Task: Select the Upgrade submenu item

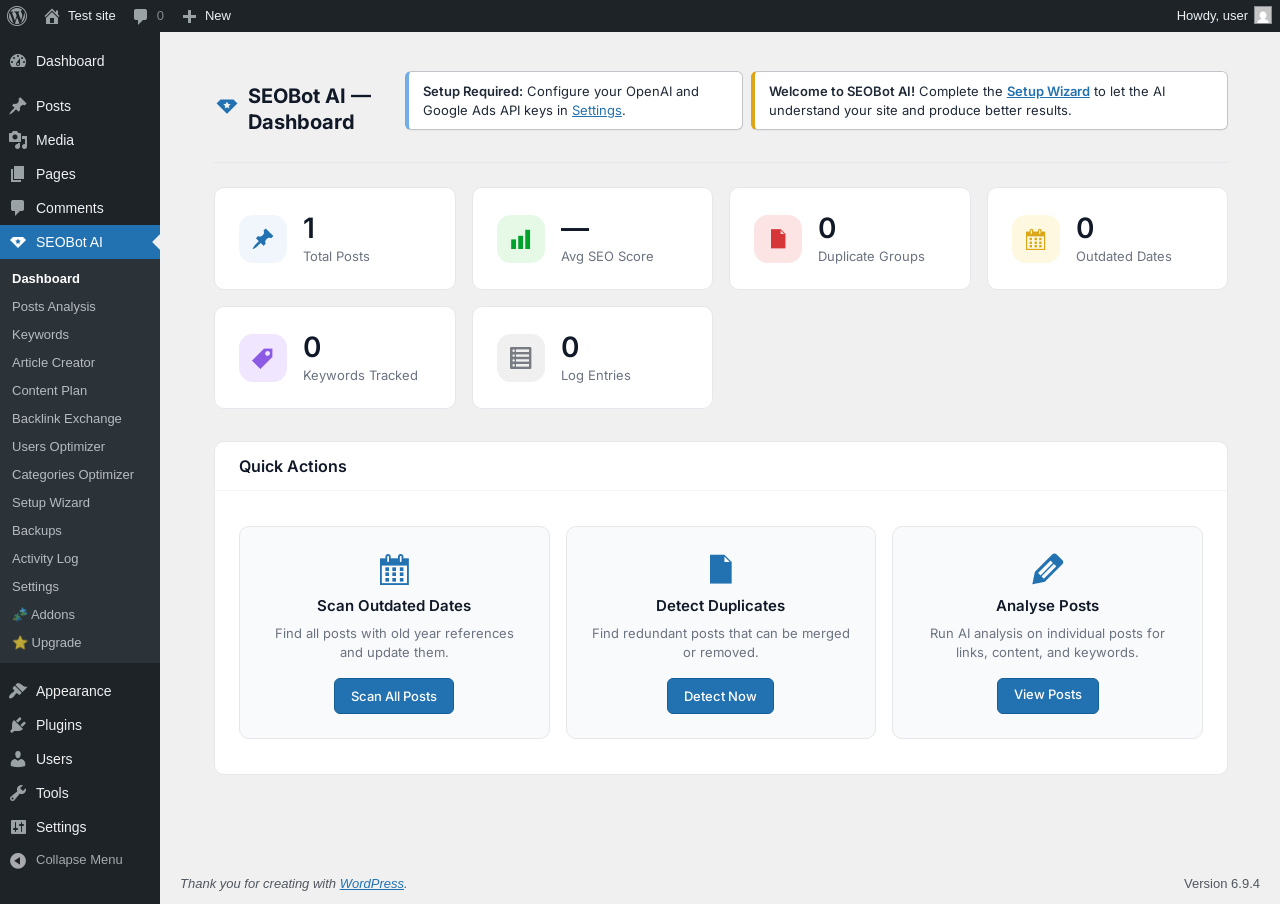Action: 47,643
